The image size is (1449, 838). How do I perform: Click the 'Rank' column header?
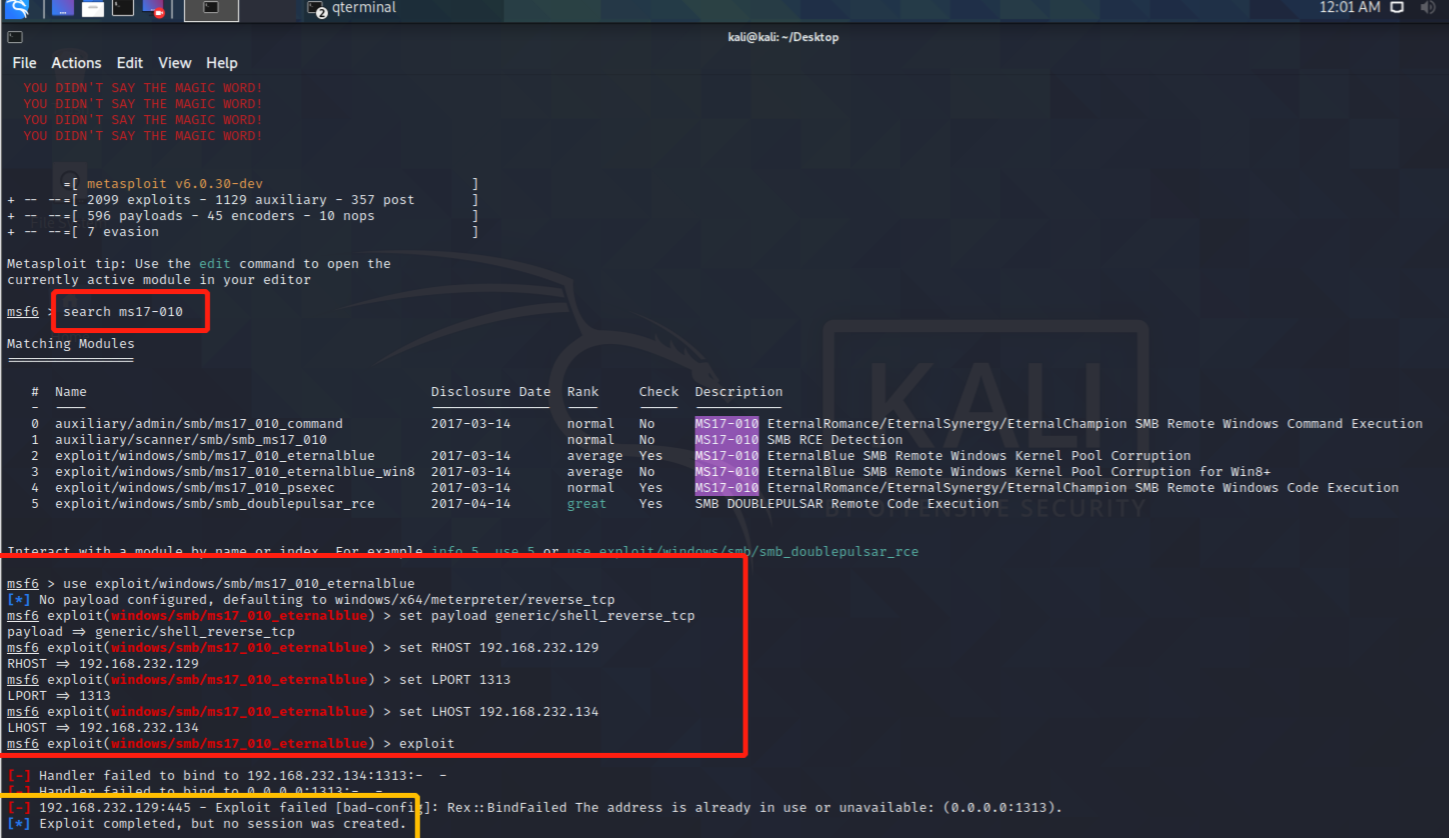pyautogui.click(x=583, y=392)
